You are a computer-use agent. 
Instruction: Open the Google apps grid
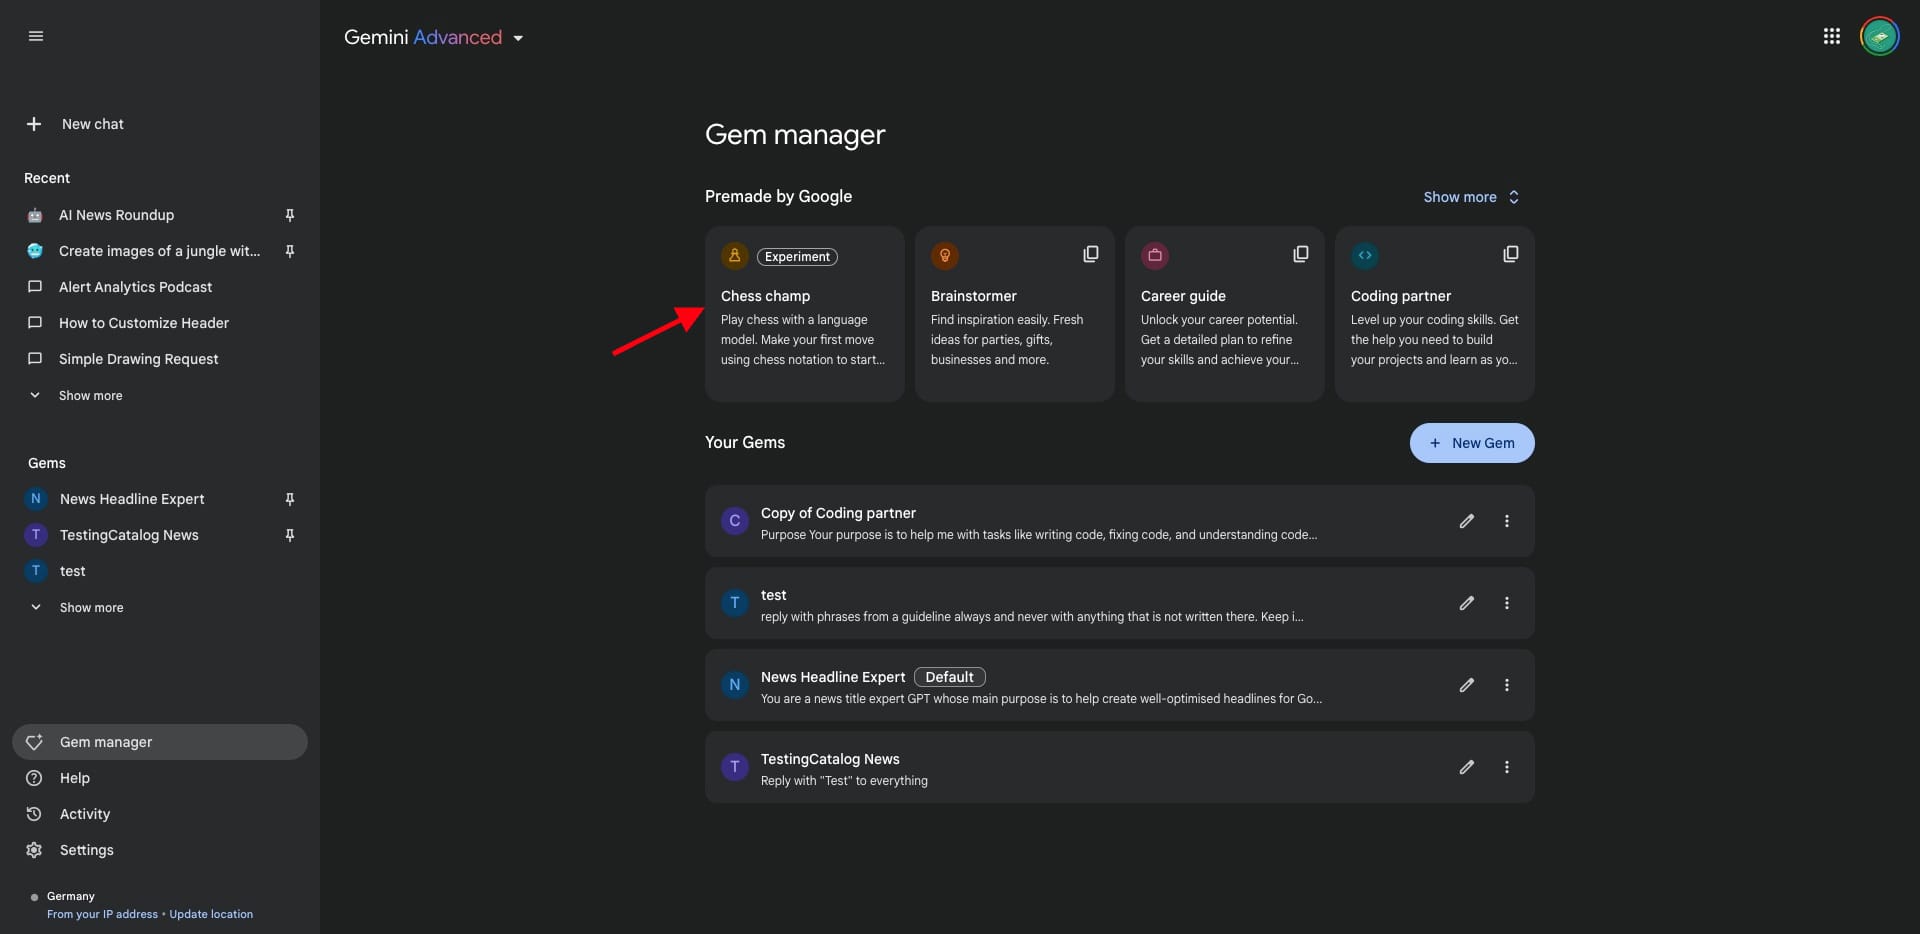click(1831, 36)
